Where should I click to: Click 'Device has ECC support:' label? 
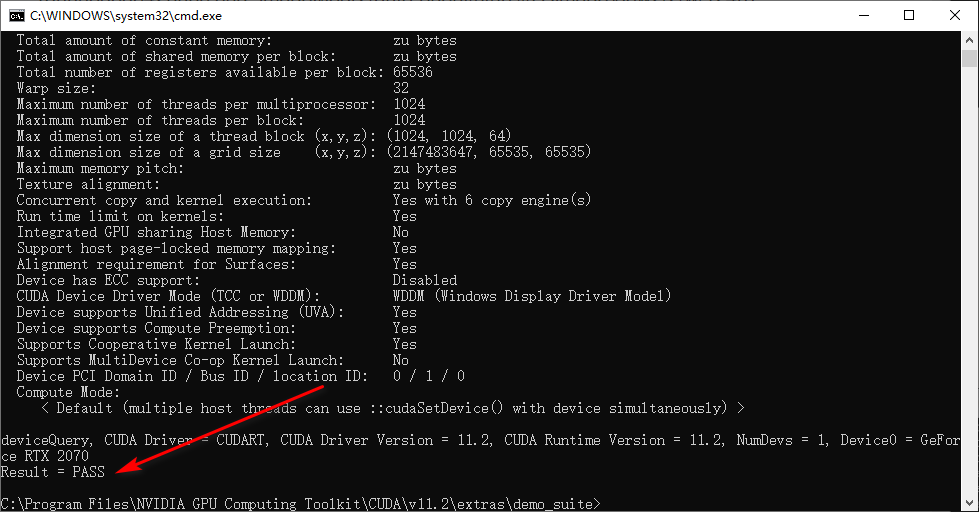106,280
